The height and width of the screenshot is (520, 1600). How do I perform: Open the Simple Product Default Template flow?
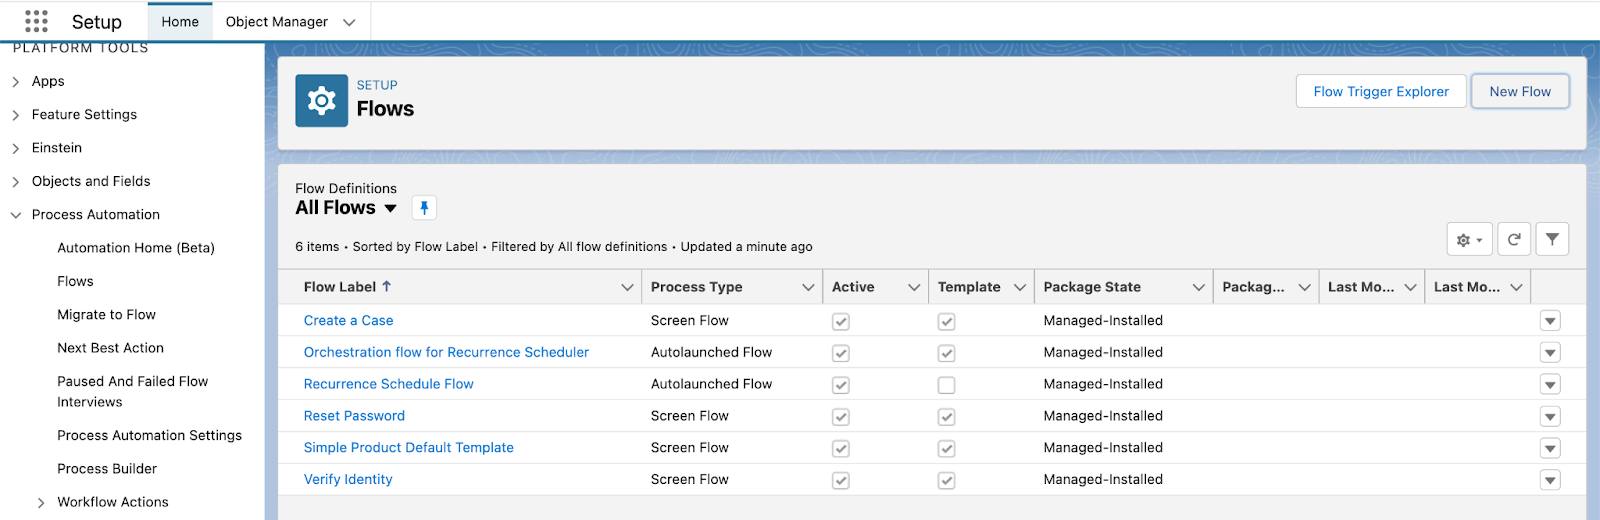tap(409, 448)
